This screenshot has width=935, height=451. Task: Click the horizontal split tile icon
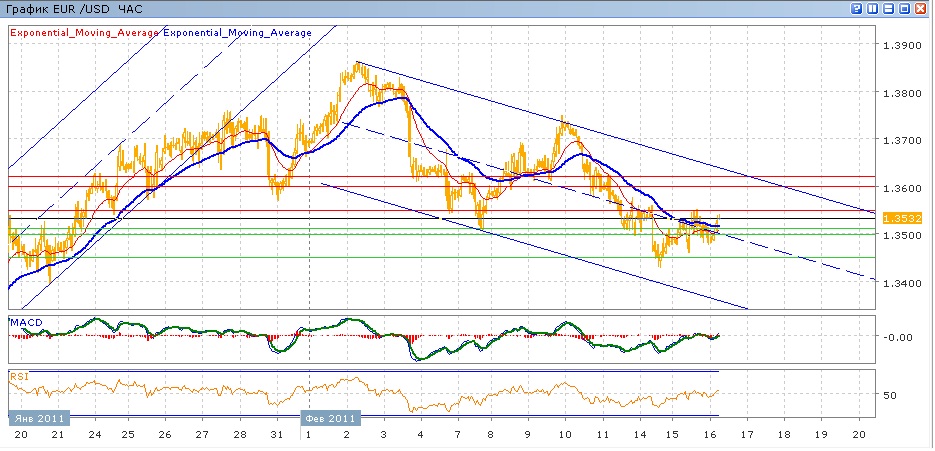pos(889,8)
